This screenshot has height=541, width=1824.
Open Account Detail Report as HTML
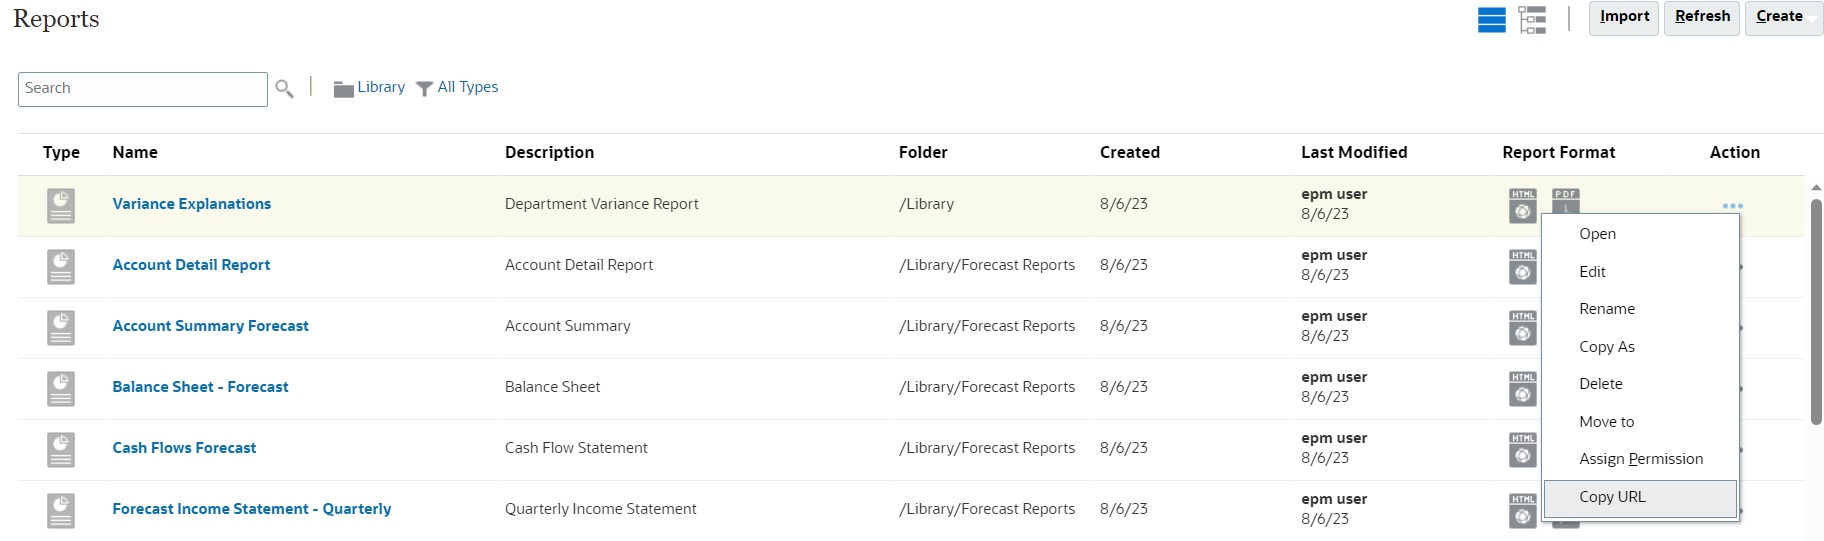point(1522,266)
